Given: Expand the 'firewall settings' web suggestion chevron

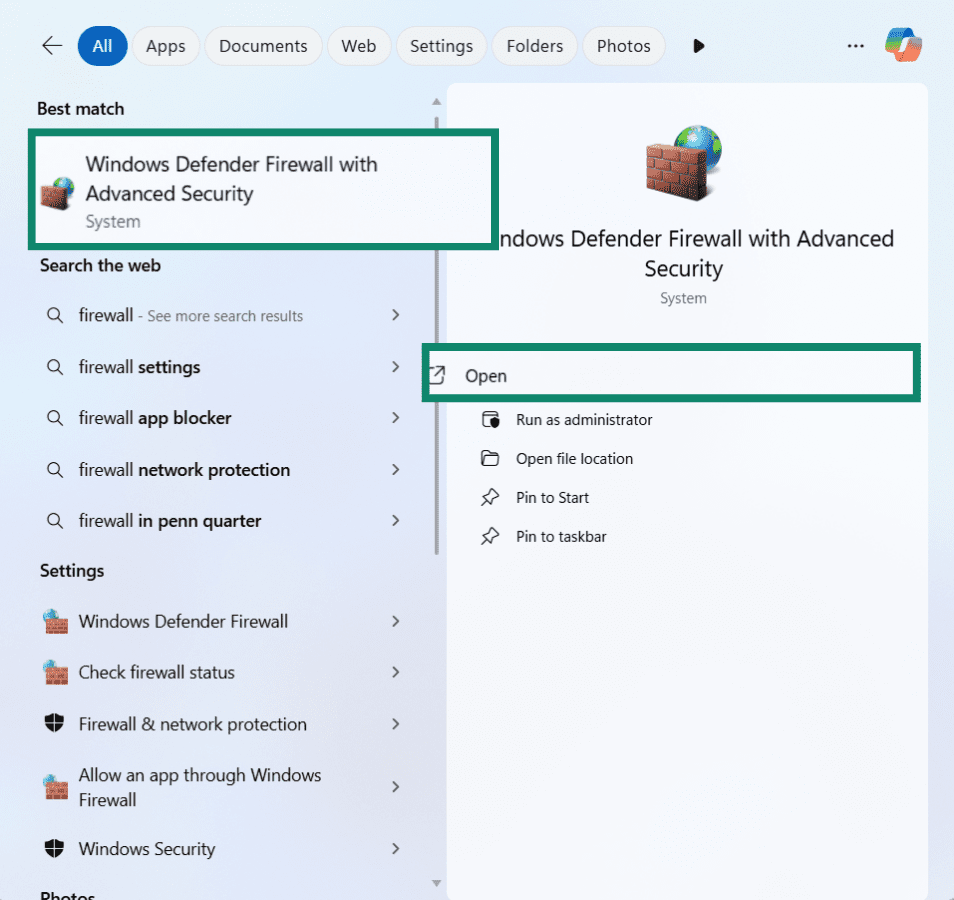Looking at the screenshot, I should tap(396, 367).
